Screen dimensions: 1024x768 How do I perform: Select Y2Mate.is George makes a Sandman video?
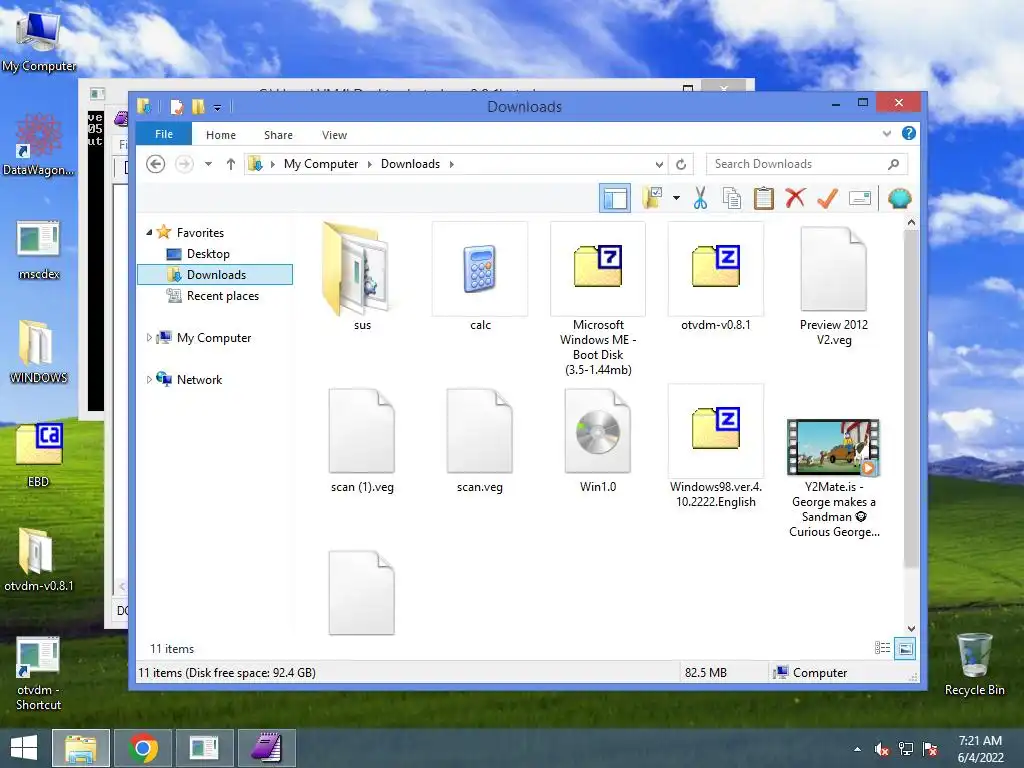tap(833, 478)
